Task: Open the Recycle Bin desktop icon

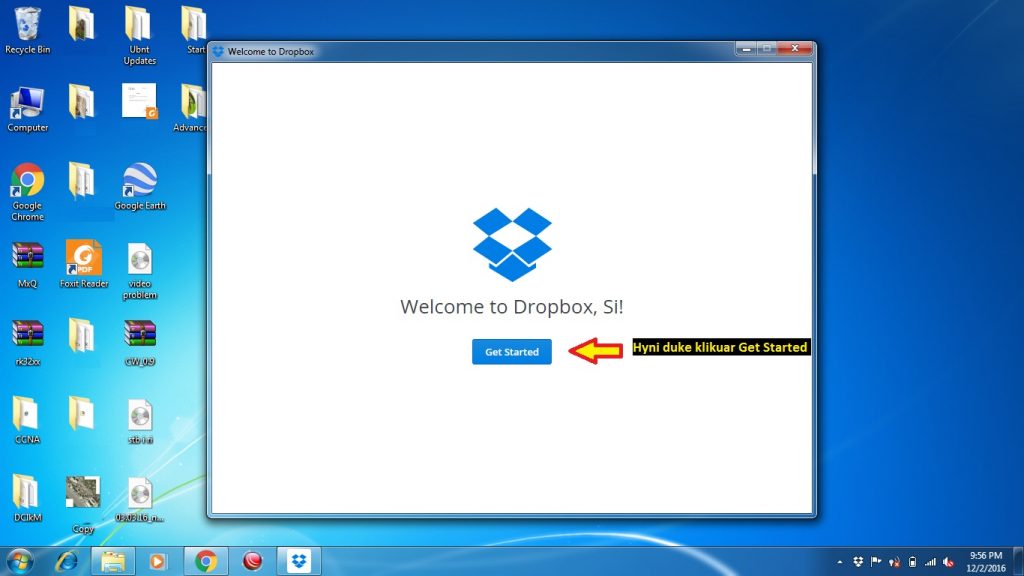Action: tap(27, 31)
